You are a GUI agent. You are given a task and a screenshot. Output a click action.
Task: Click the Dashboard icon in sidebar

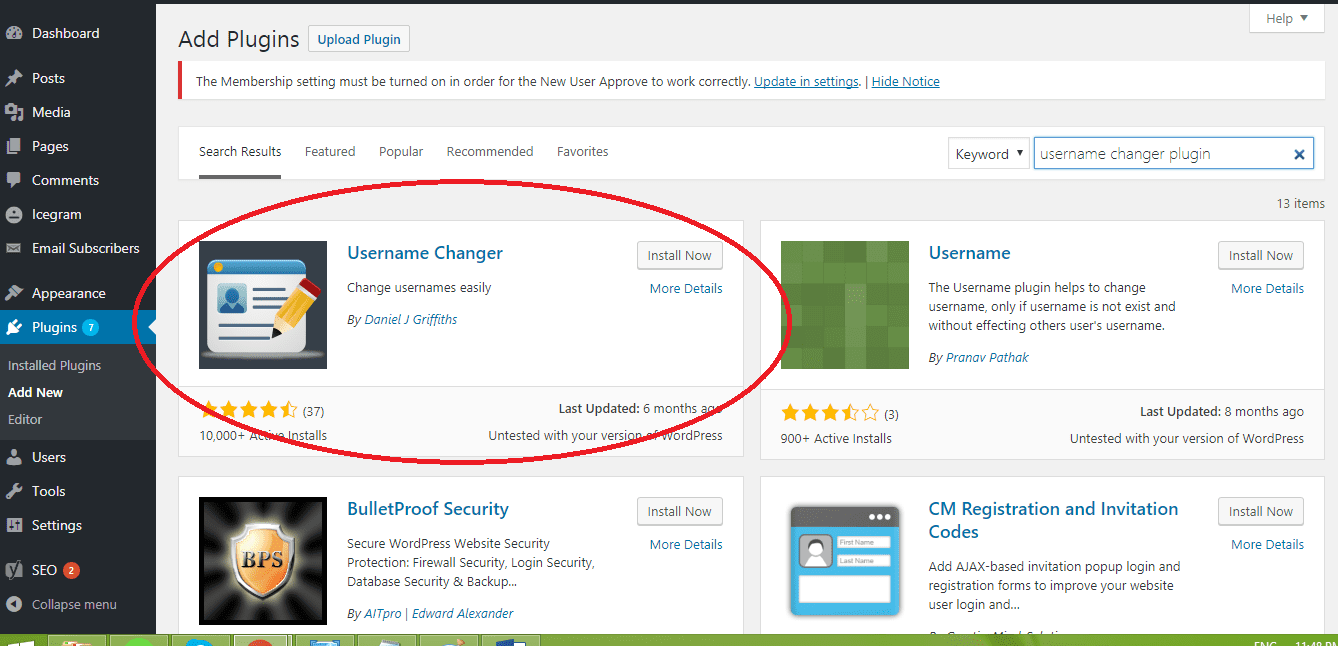(x=14, y=33)
